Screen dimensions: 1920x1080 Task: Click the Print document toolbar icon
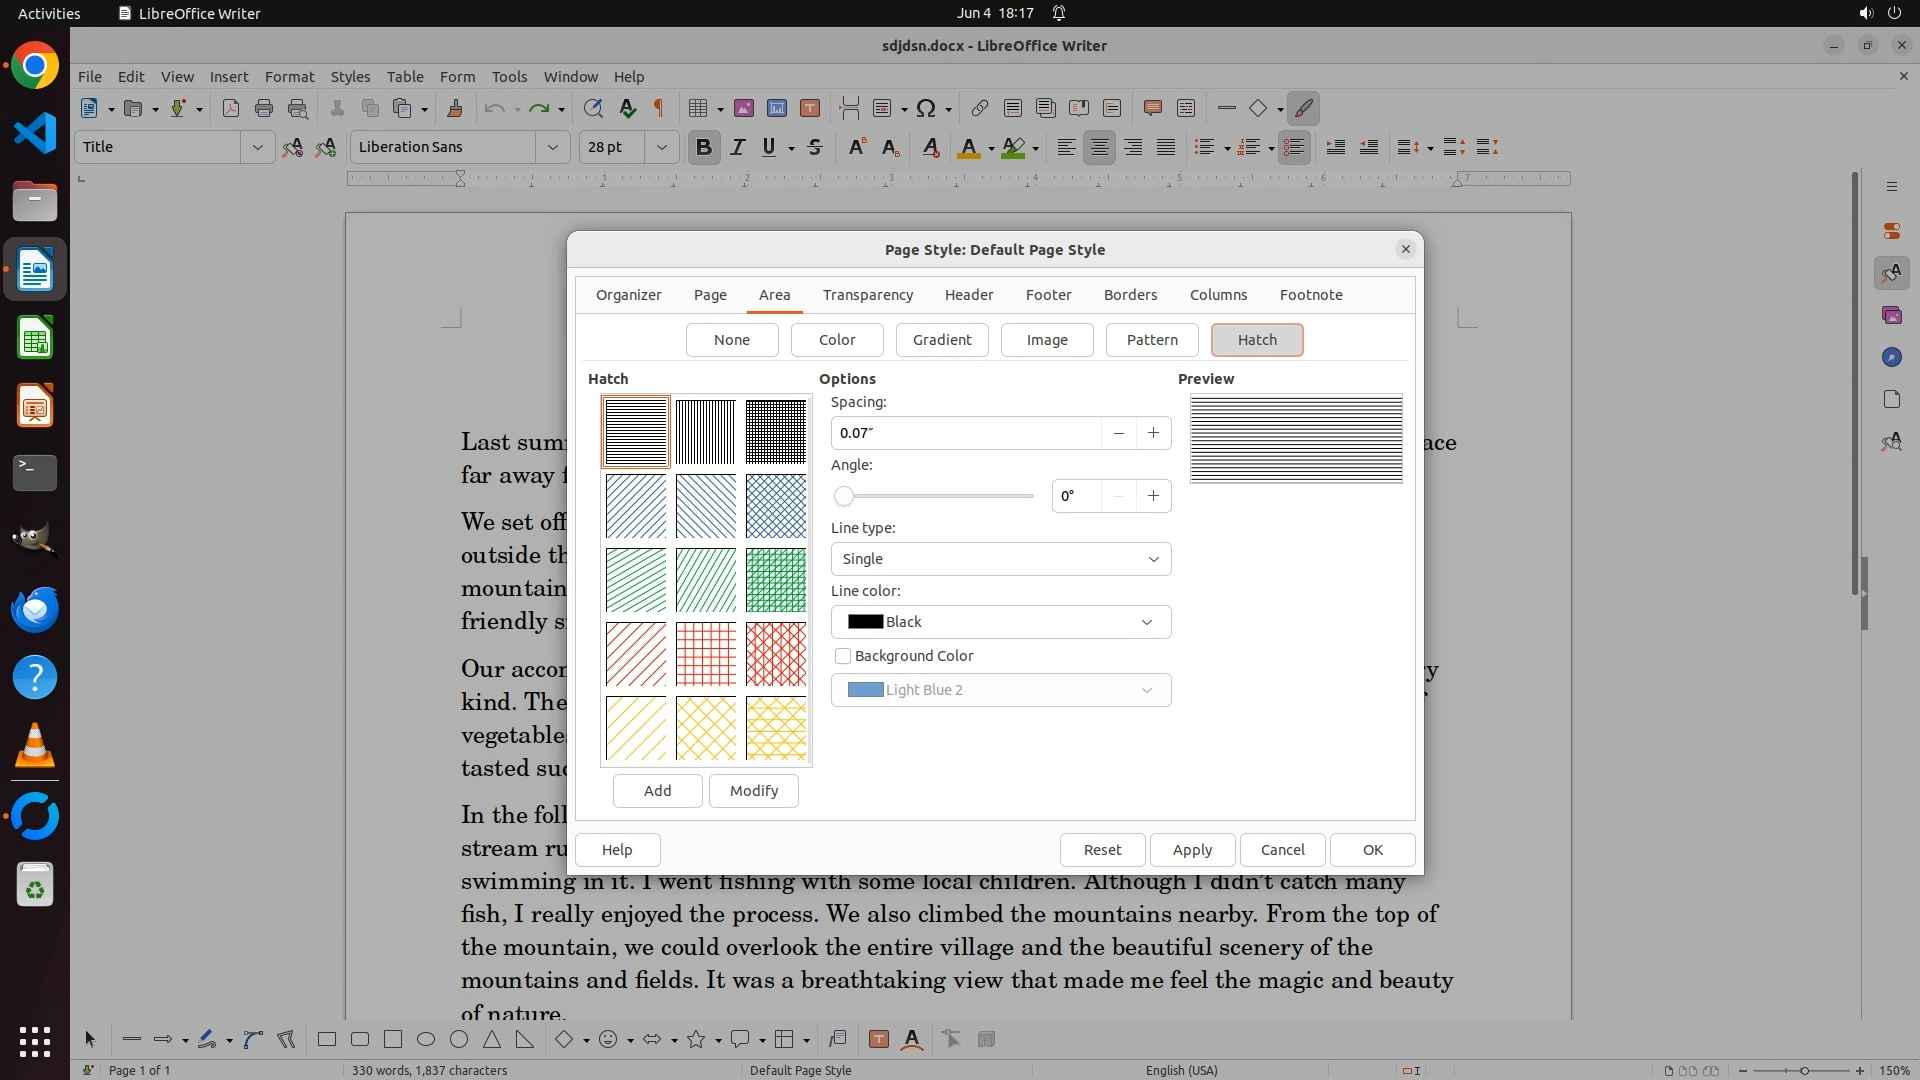[x=264, y=108]
